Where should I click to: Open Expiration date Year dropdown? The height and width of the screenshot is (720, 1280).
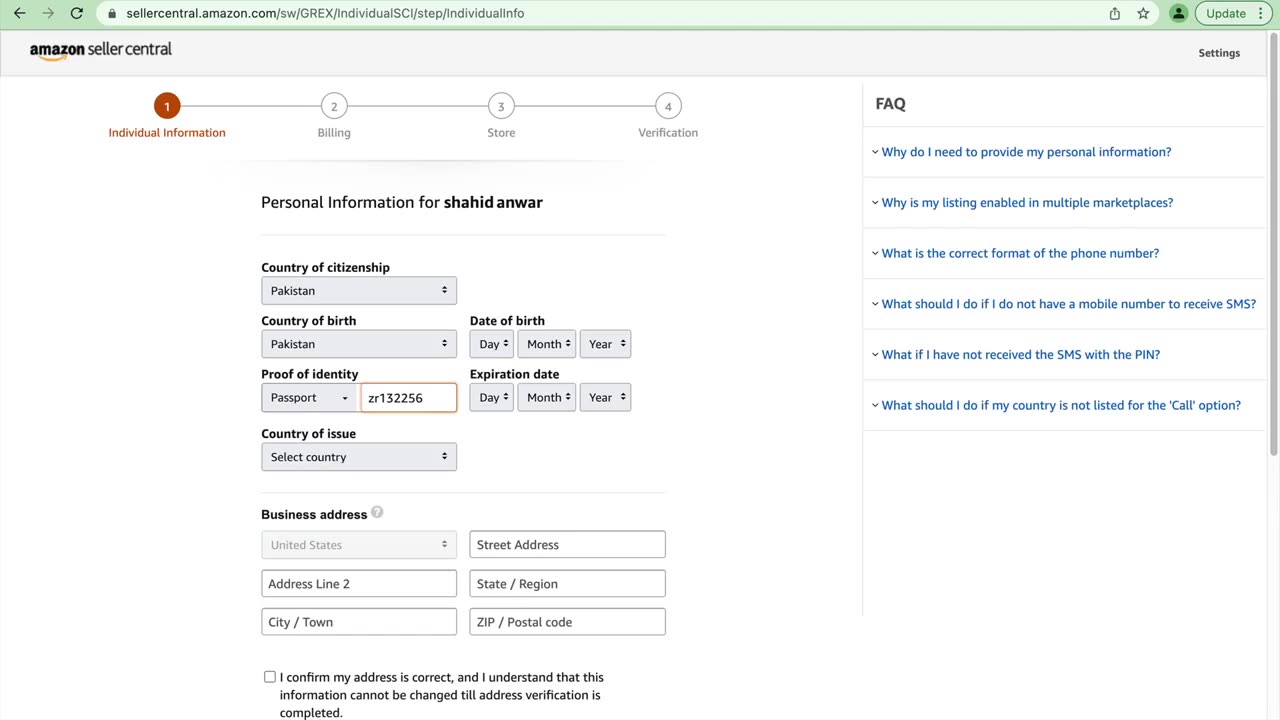[605, 398]
